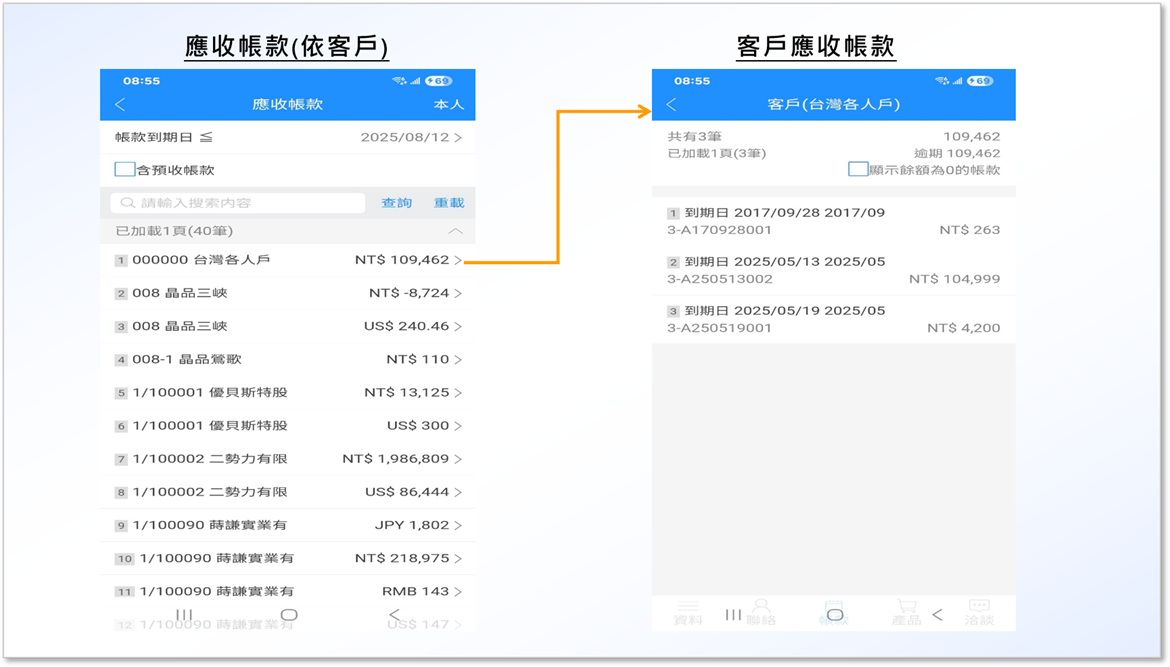Expand 008-1 晶品鶯歌 row chevron
This screenshot has height=667, width=1170.
[458, 360]
